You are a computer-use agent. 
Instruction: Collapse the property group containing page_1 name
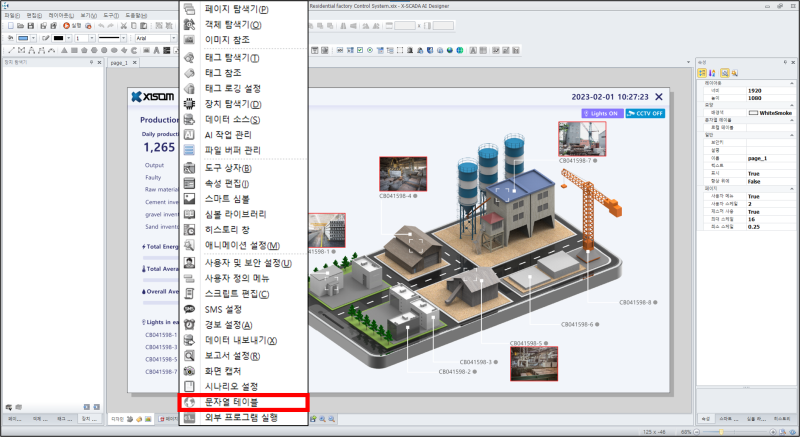(x=791, y=135)
